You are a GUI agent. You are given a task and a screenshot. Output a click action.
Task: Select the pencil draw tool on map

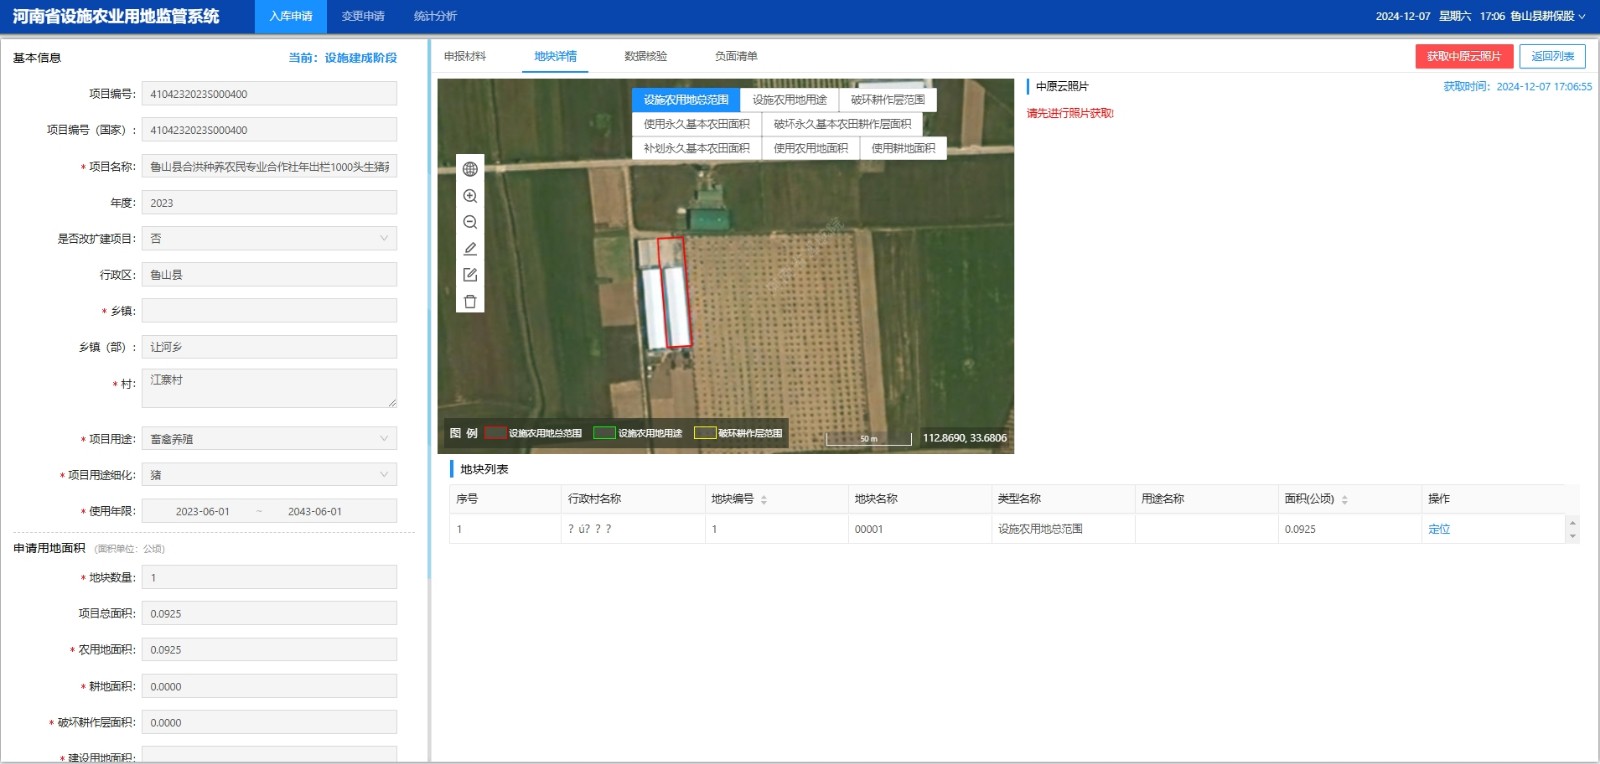click(x=470, y=248)
